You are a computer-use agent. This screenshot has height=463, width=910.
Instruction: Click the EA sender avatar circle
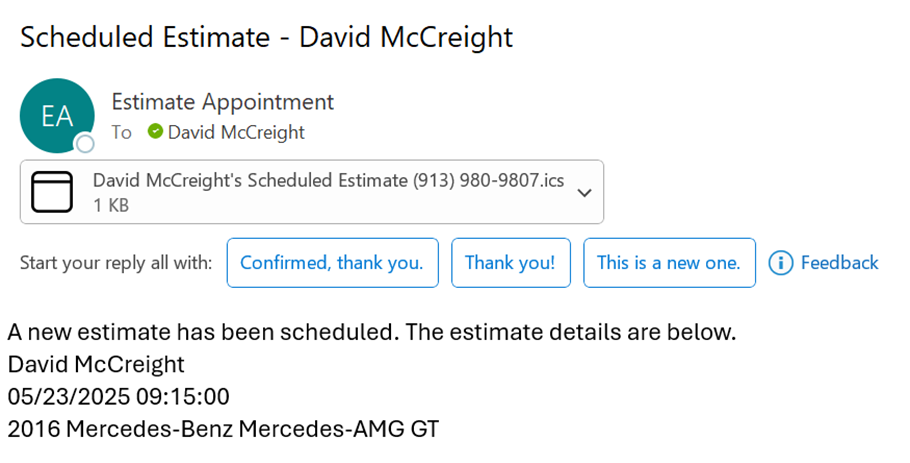coord(57,115)
